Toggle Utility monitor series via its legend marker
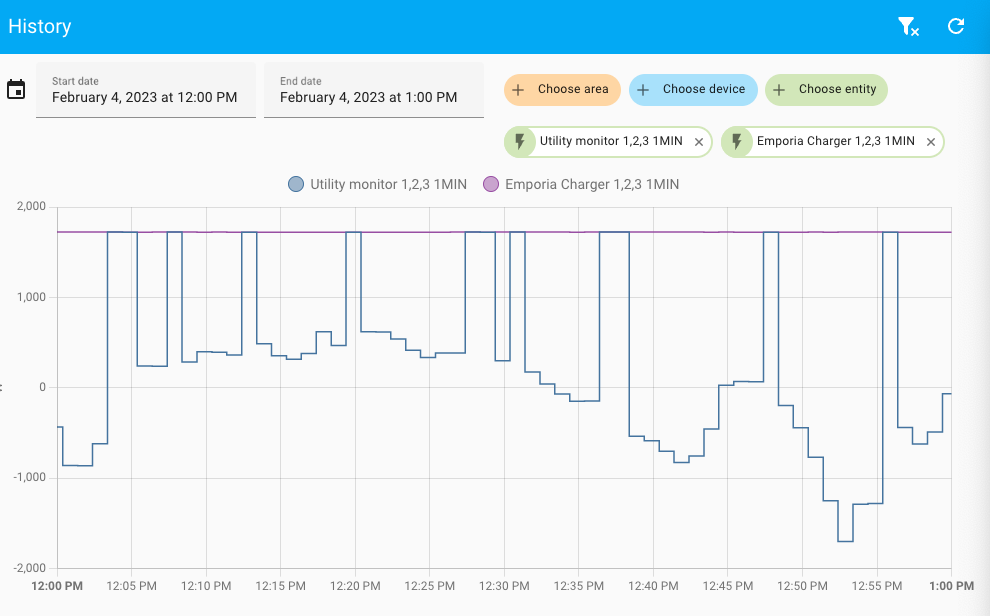Viewport: 990px width, 616px height. [x=295, y=184]
